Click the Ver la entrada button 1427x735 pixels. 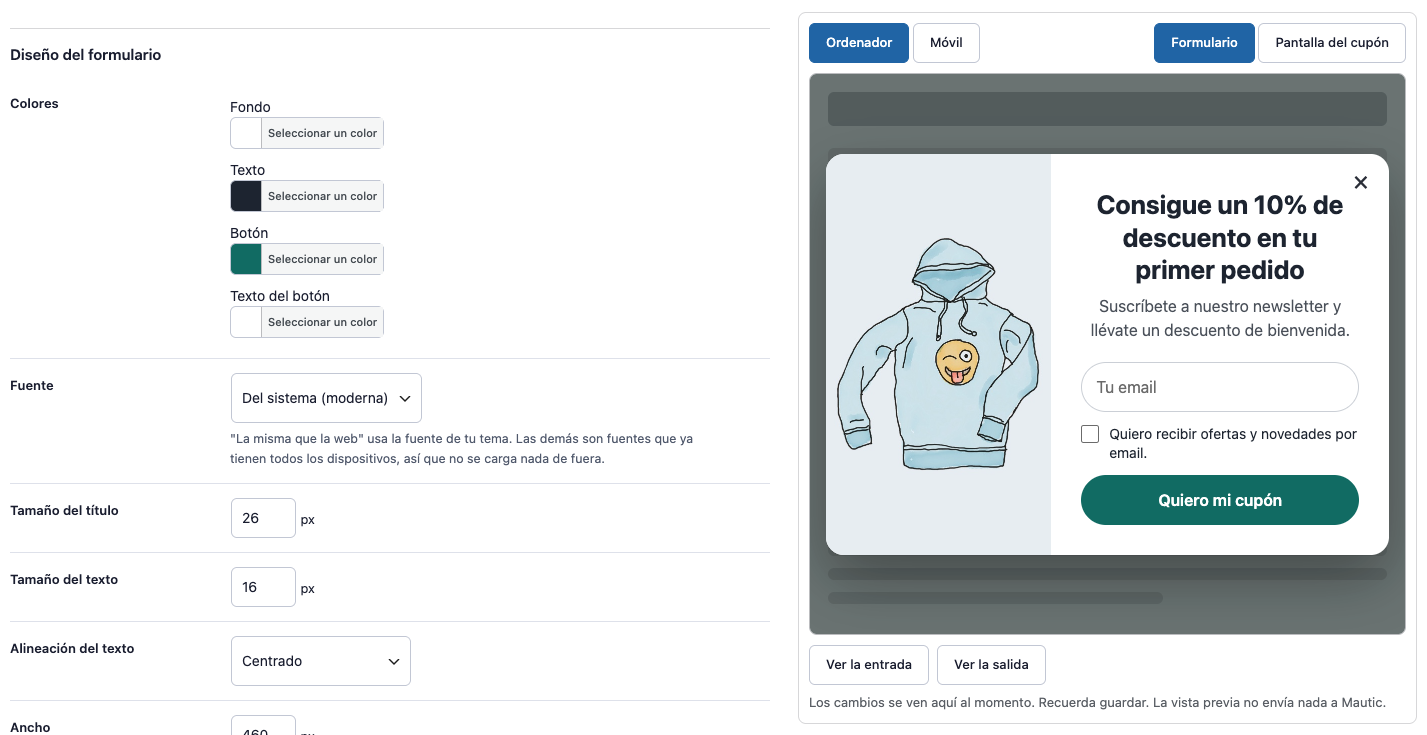869,665
